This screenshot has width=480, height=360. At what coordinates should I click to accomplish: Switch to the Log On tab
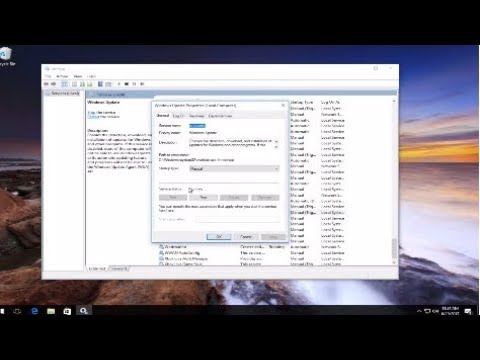point(178,116)
